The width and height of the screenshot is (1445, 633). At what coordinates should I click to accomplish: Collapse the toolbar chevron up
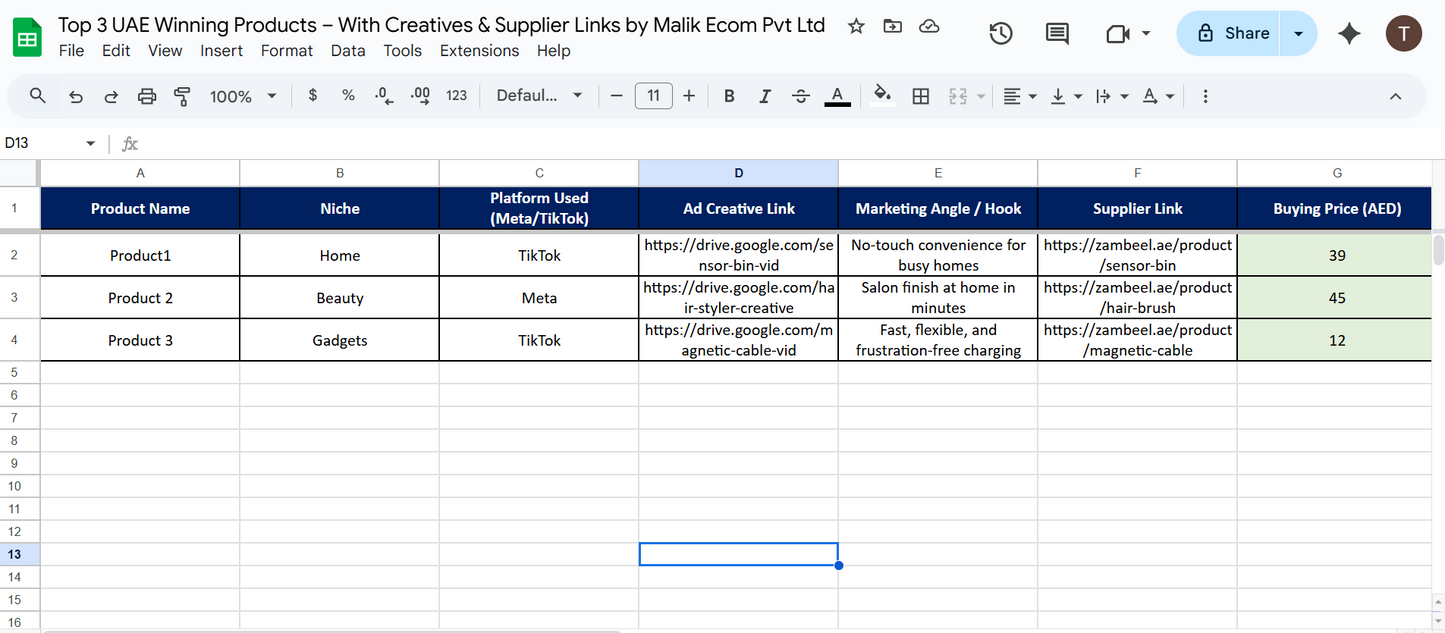(x=1396, y=96)
